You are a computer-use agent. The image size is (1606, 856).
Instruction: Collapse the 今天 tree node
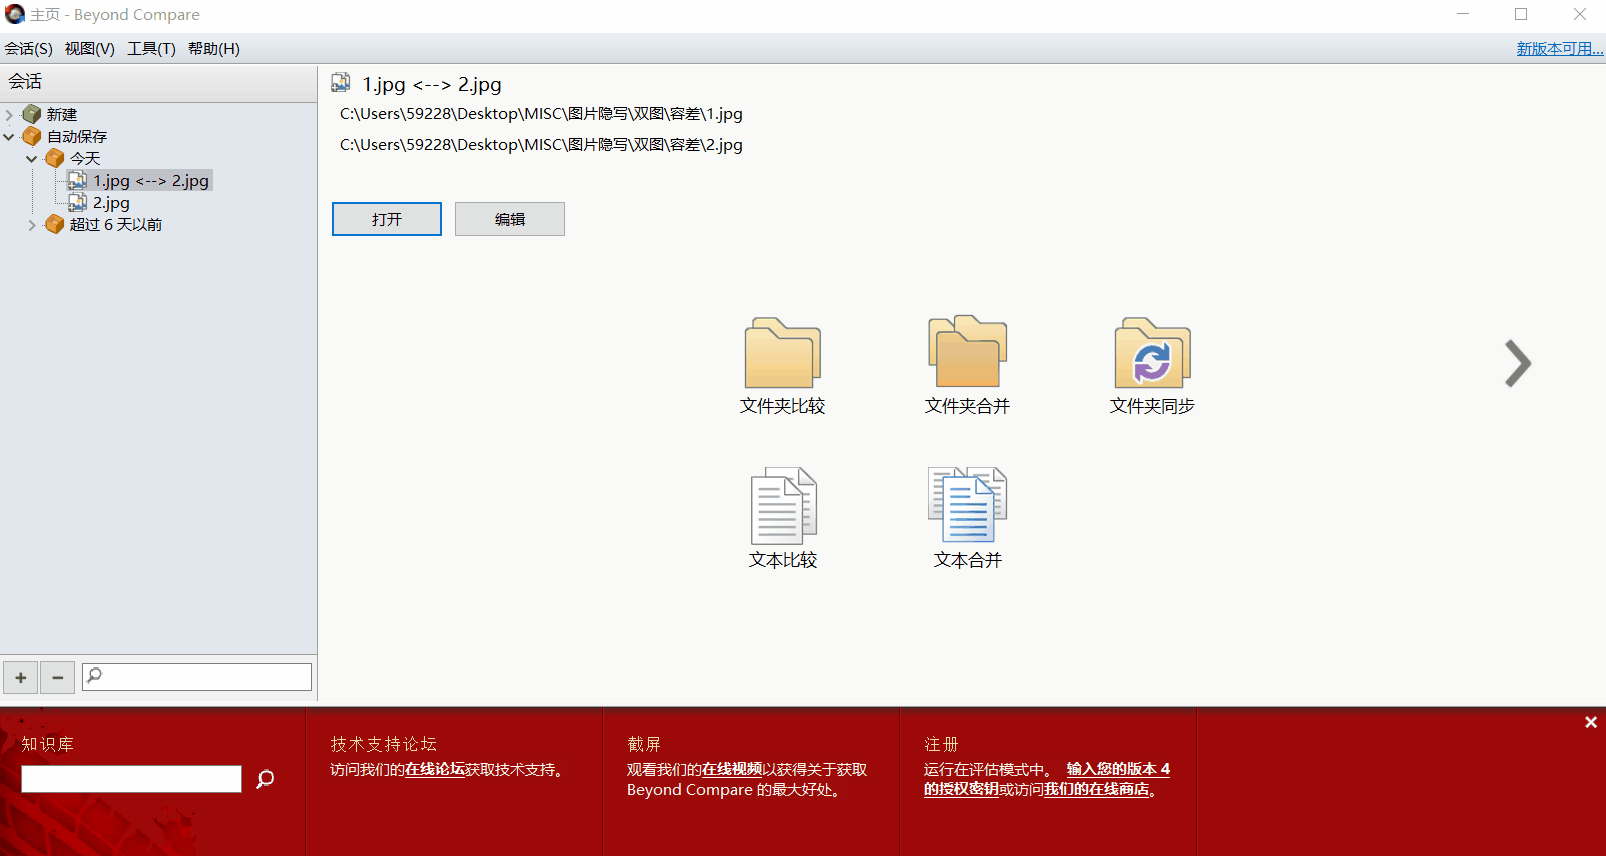(x=32, y=159)
